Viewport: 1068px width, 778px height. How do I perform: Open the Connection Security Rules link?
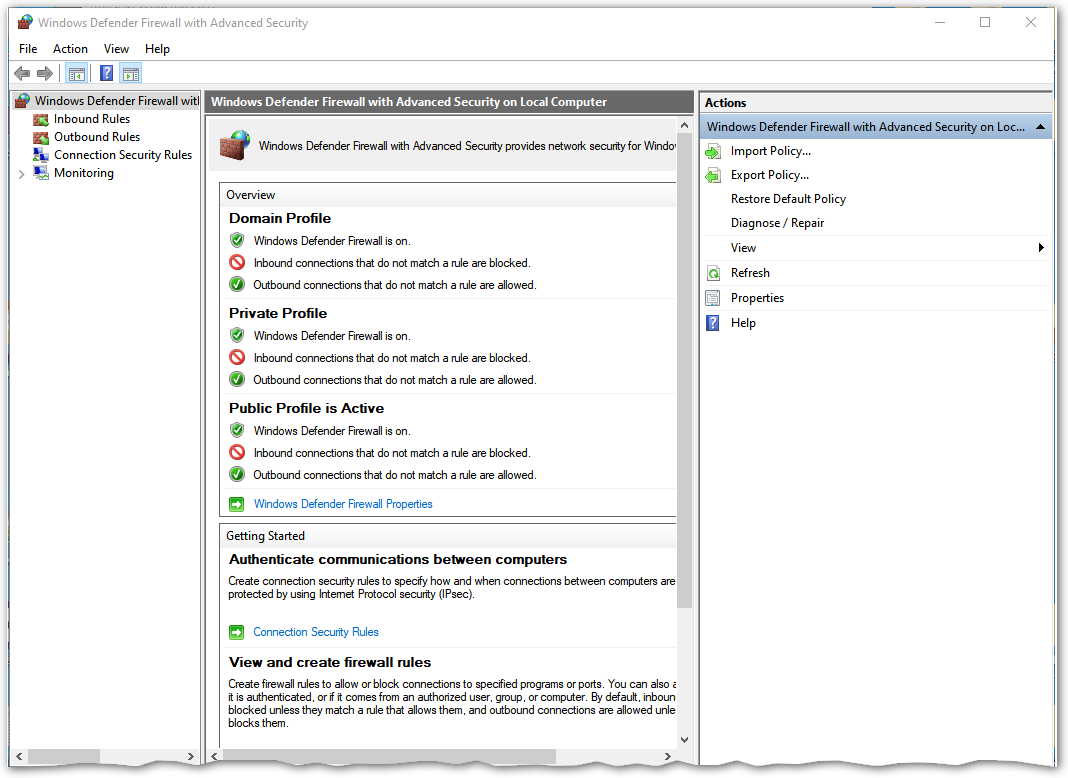tap(316, 632)
